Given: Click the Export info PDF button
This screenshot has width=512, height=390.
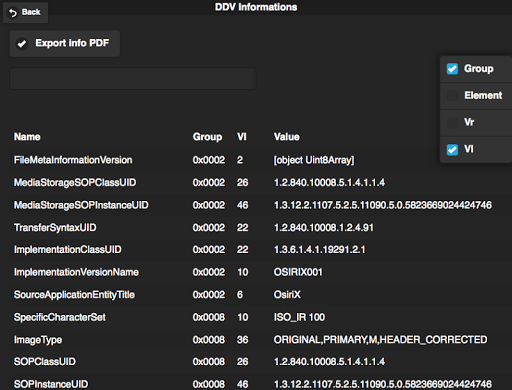Looking at the screenshot, I should tap(65, 43).
